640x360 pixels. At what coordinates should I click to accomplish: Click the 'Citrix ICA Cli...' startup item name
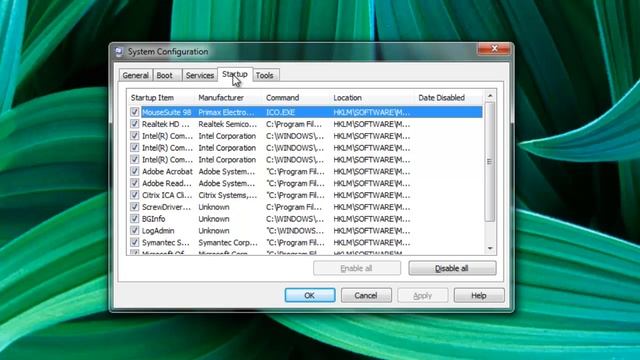click(167, 195)
